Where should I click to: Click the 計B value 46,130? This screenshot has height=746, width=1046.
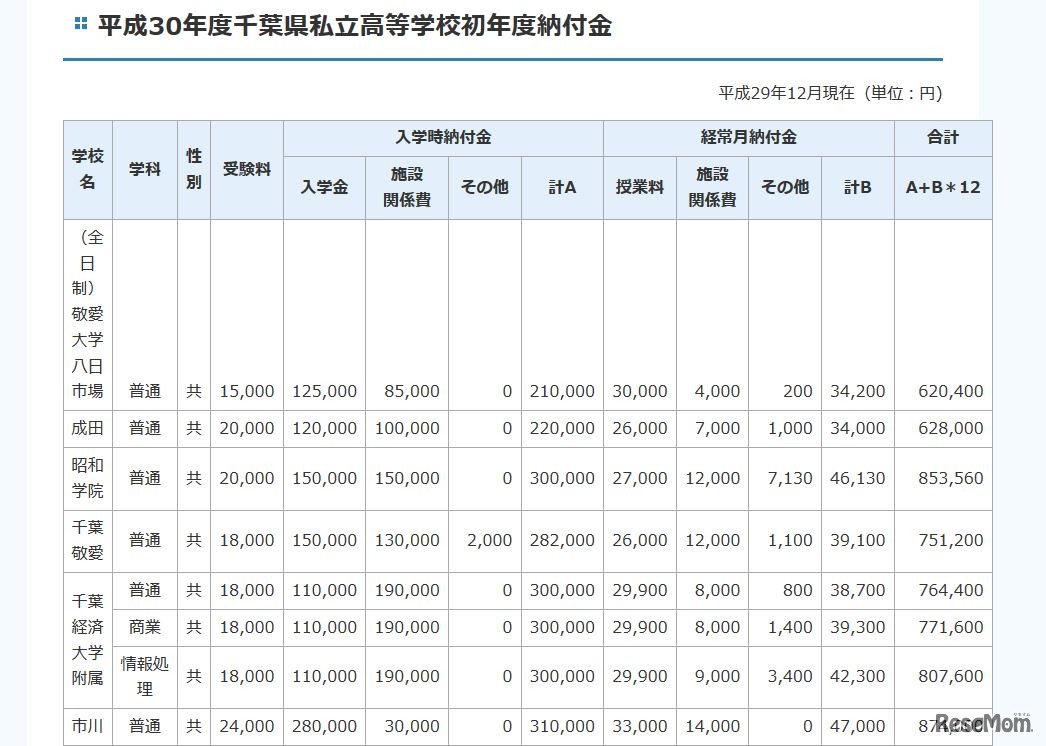point(857,478)
